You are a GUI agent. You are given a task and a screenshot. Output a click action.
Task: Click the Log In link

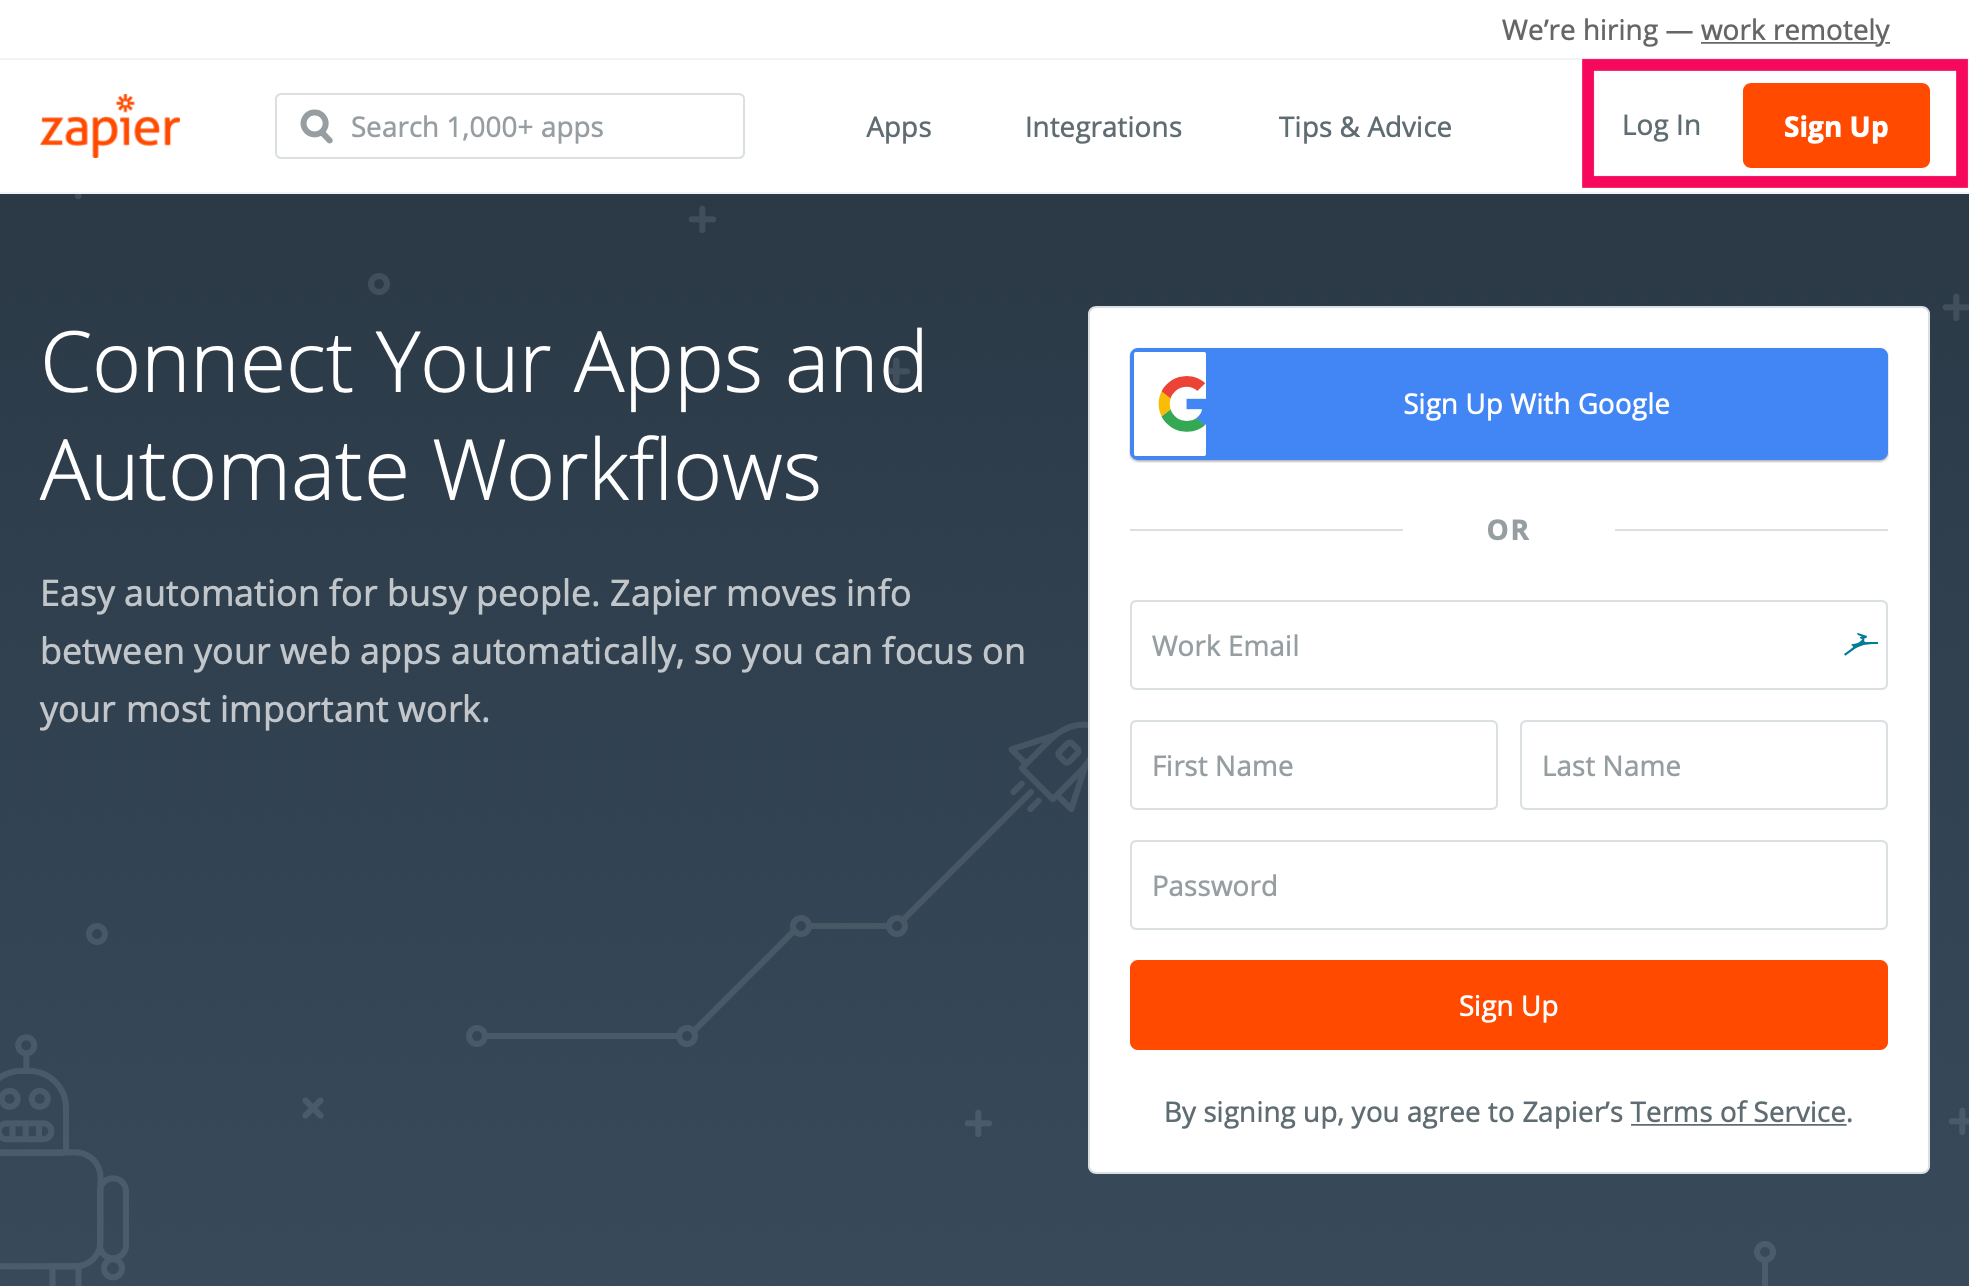point(1661,125)
